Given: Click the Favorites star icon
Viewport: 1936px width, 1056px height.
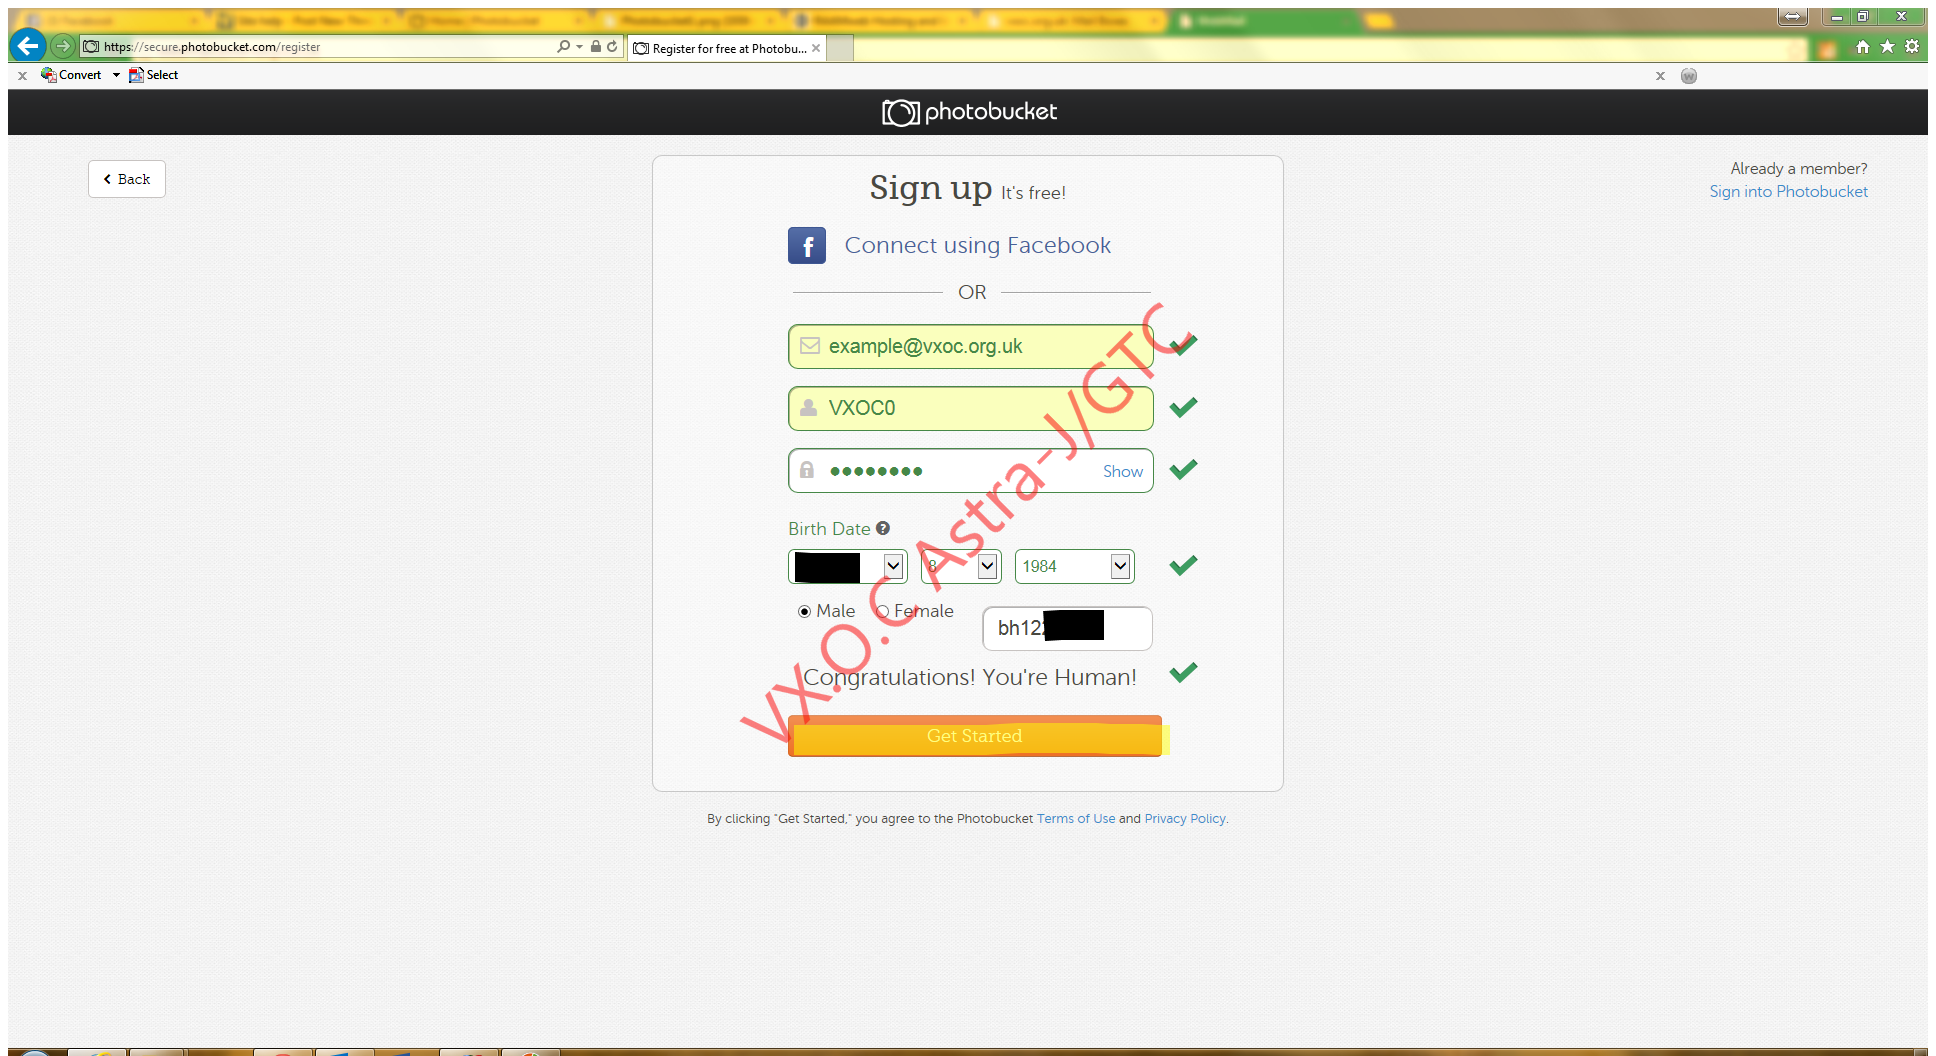Looking at the screenshot, I should (x=1886, y=46).
